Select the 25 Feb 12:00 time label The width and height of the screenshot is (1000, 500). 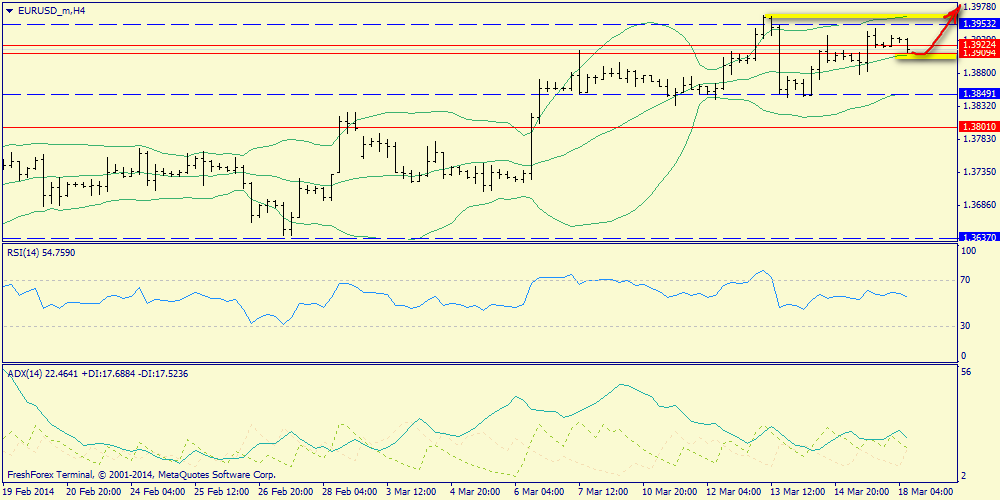coord(221,492)
